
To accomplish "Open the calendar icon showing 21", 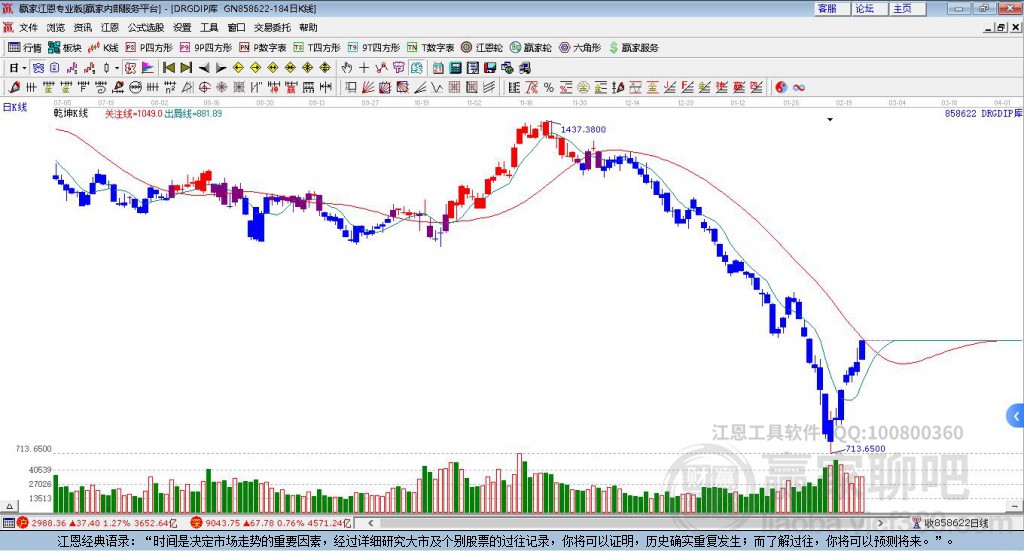I will click(438, 68).
